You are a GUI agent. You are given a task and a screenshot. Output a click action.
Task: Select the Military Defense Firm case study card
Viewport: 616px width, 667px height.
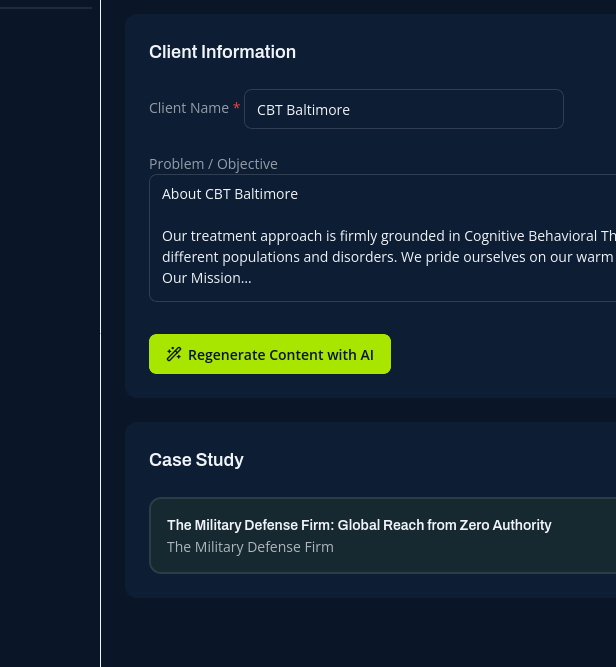point(382,535)
